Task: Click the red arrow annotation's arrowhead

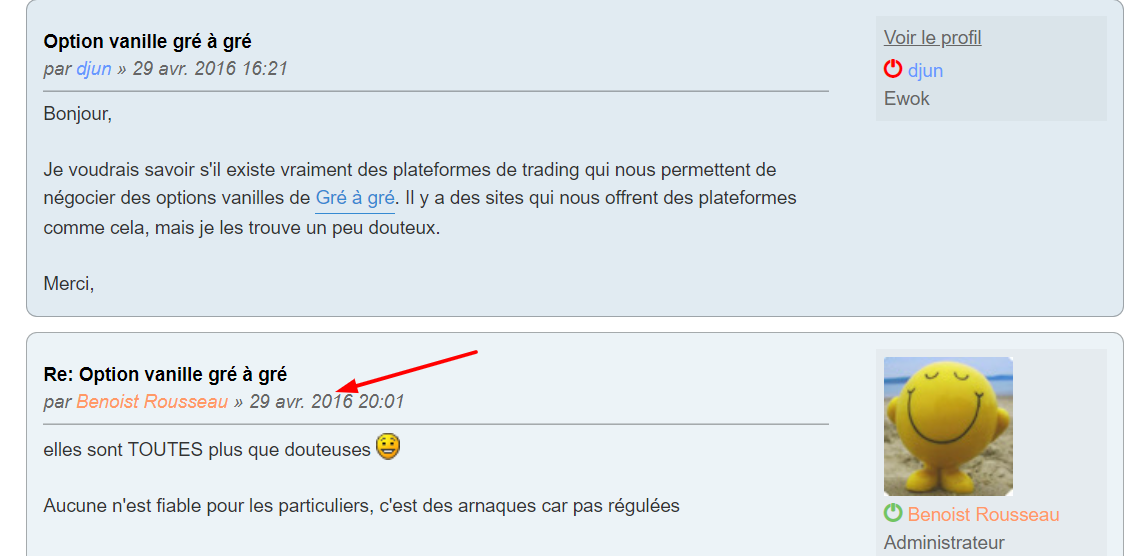Action: point(351,388)
